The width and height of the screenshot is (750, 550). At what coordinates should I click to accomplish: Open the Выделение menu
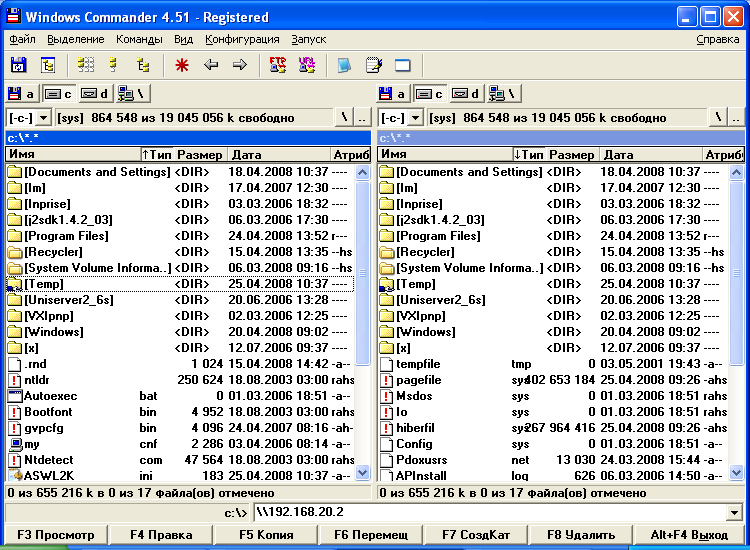coord(76,39)
